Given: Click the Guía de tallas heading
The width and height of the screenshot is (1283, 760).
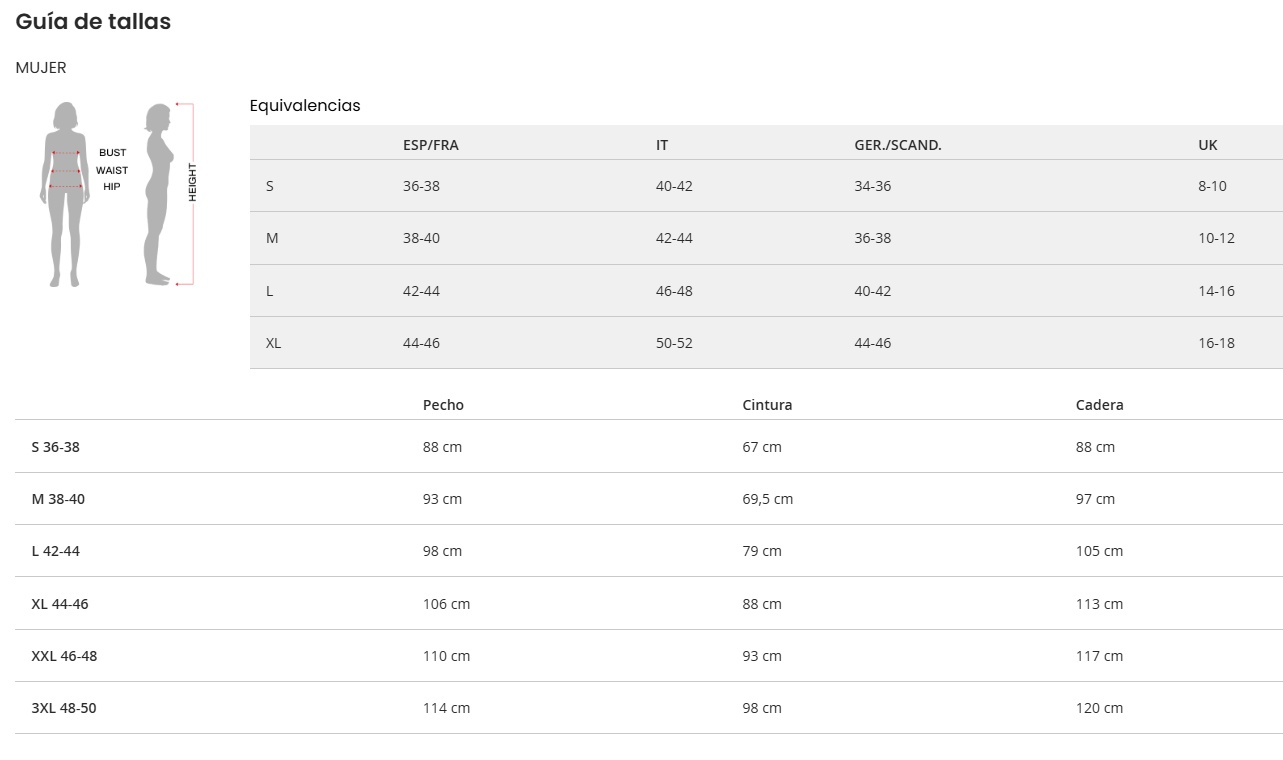Looking at the screenshot, I should point(93,22).
